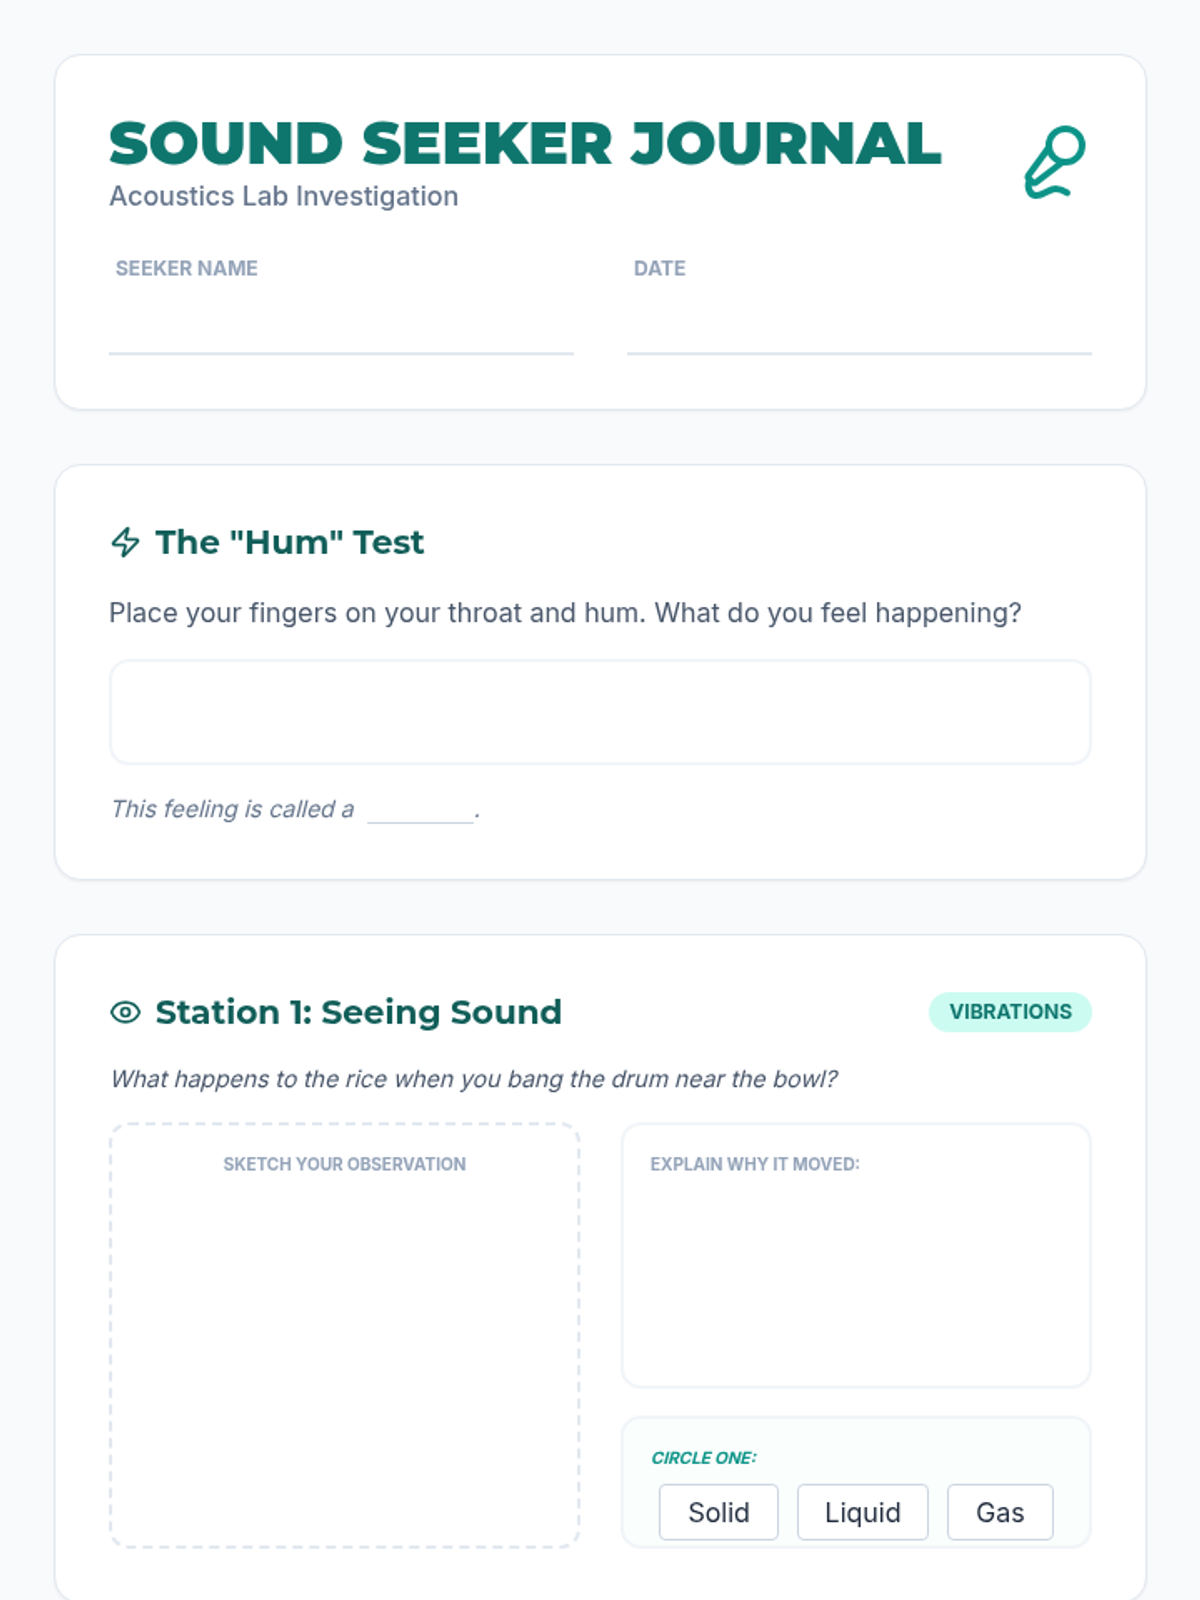Focus the Seeker Name input line
Screen dimensions: 1200x1600
(341, 328)
